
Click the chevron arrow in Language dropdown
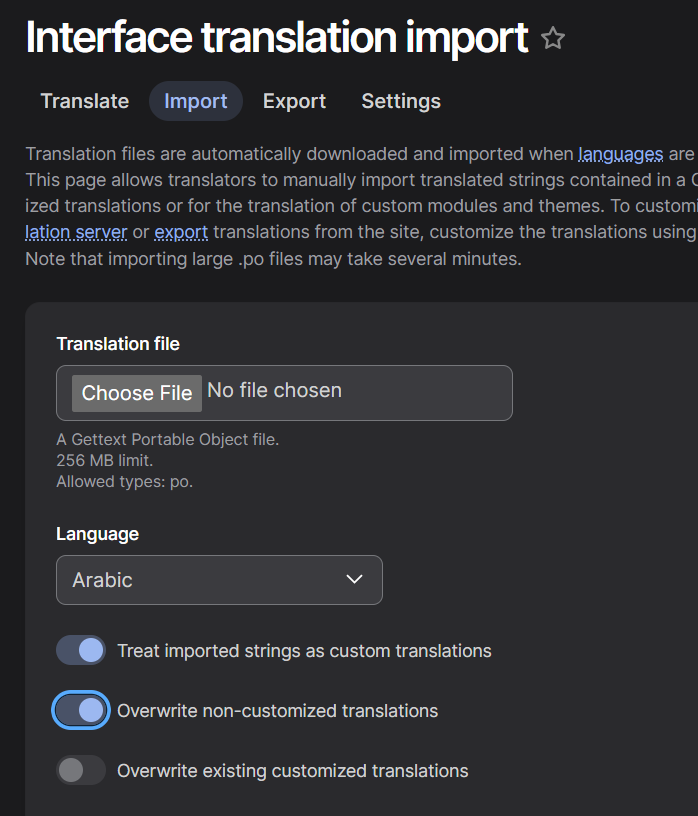click(x=354, y=580)
